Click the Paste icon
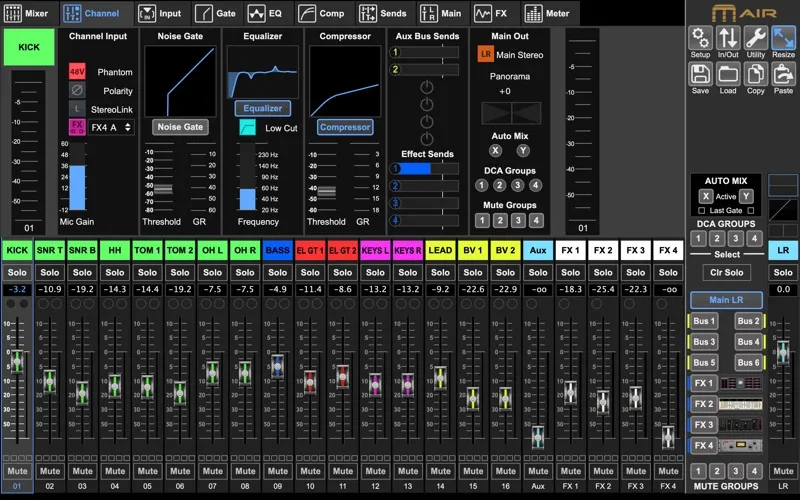This screenshot has width=800, height=500. (x=783, y=74)
